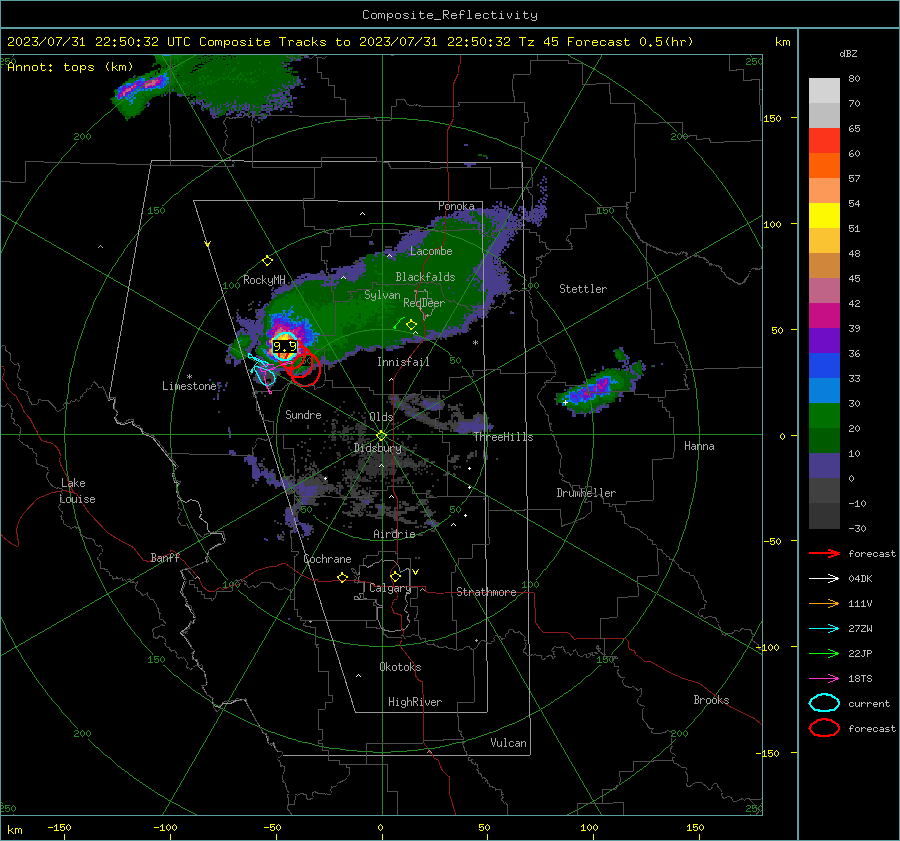Click the Limestone label
Viewport: 900px width, 841px height.
coord(189,386)
